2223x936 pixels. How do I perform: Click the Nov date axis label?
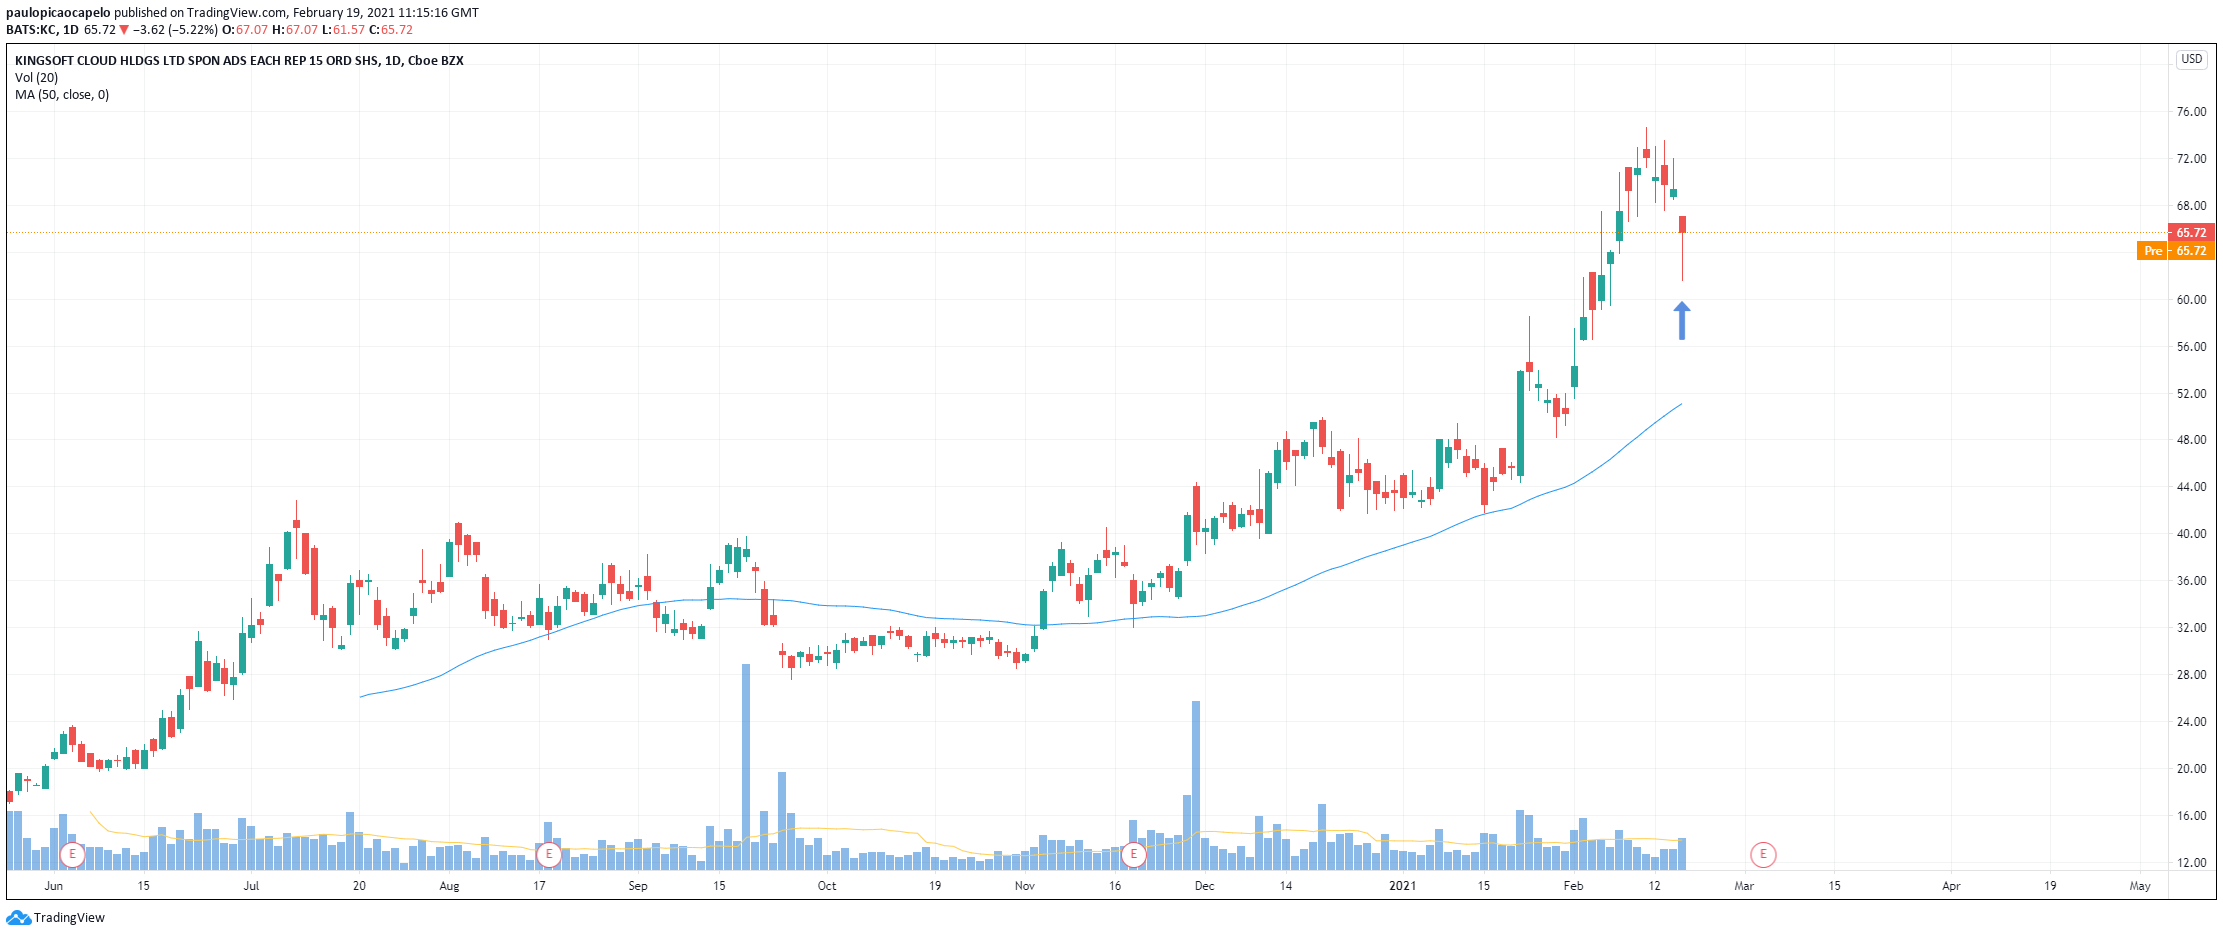click(x=1025, y=886)
